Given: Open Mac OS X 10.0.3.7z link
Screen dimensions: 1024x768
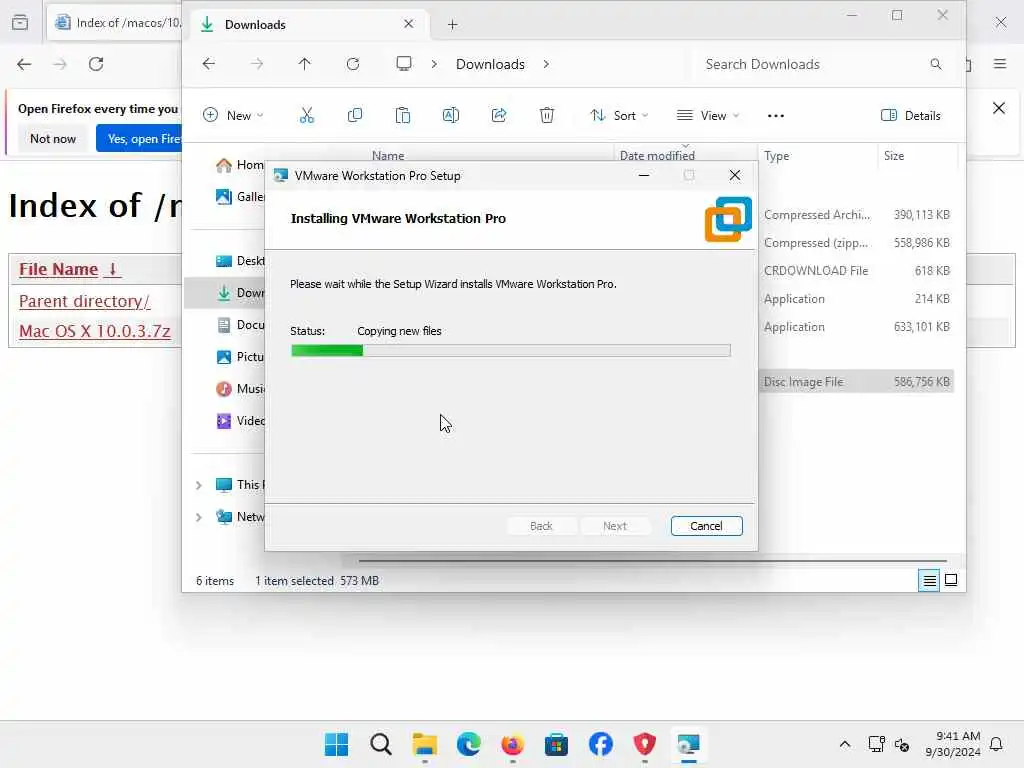Looking at the screenshot, I should pos(95,331).
